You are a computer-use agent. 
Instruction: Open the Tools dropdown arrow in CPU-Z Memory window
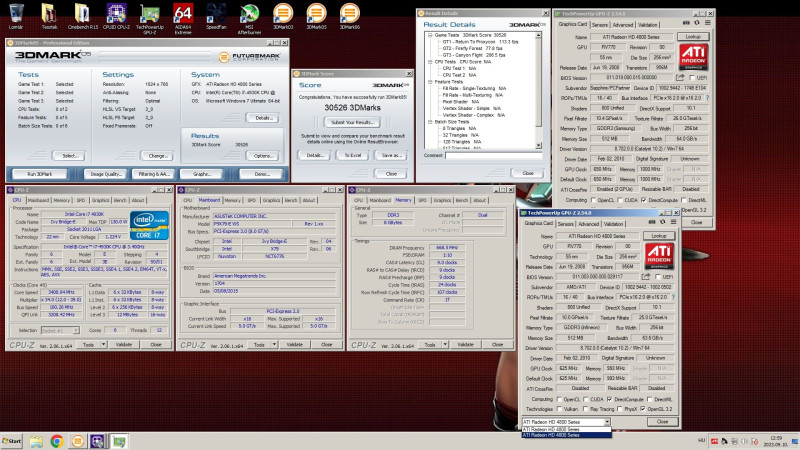[445, 345]
